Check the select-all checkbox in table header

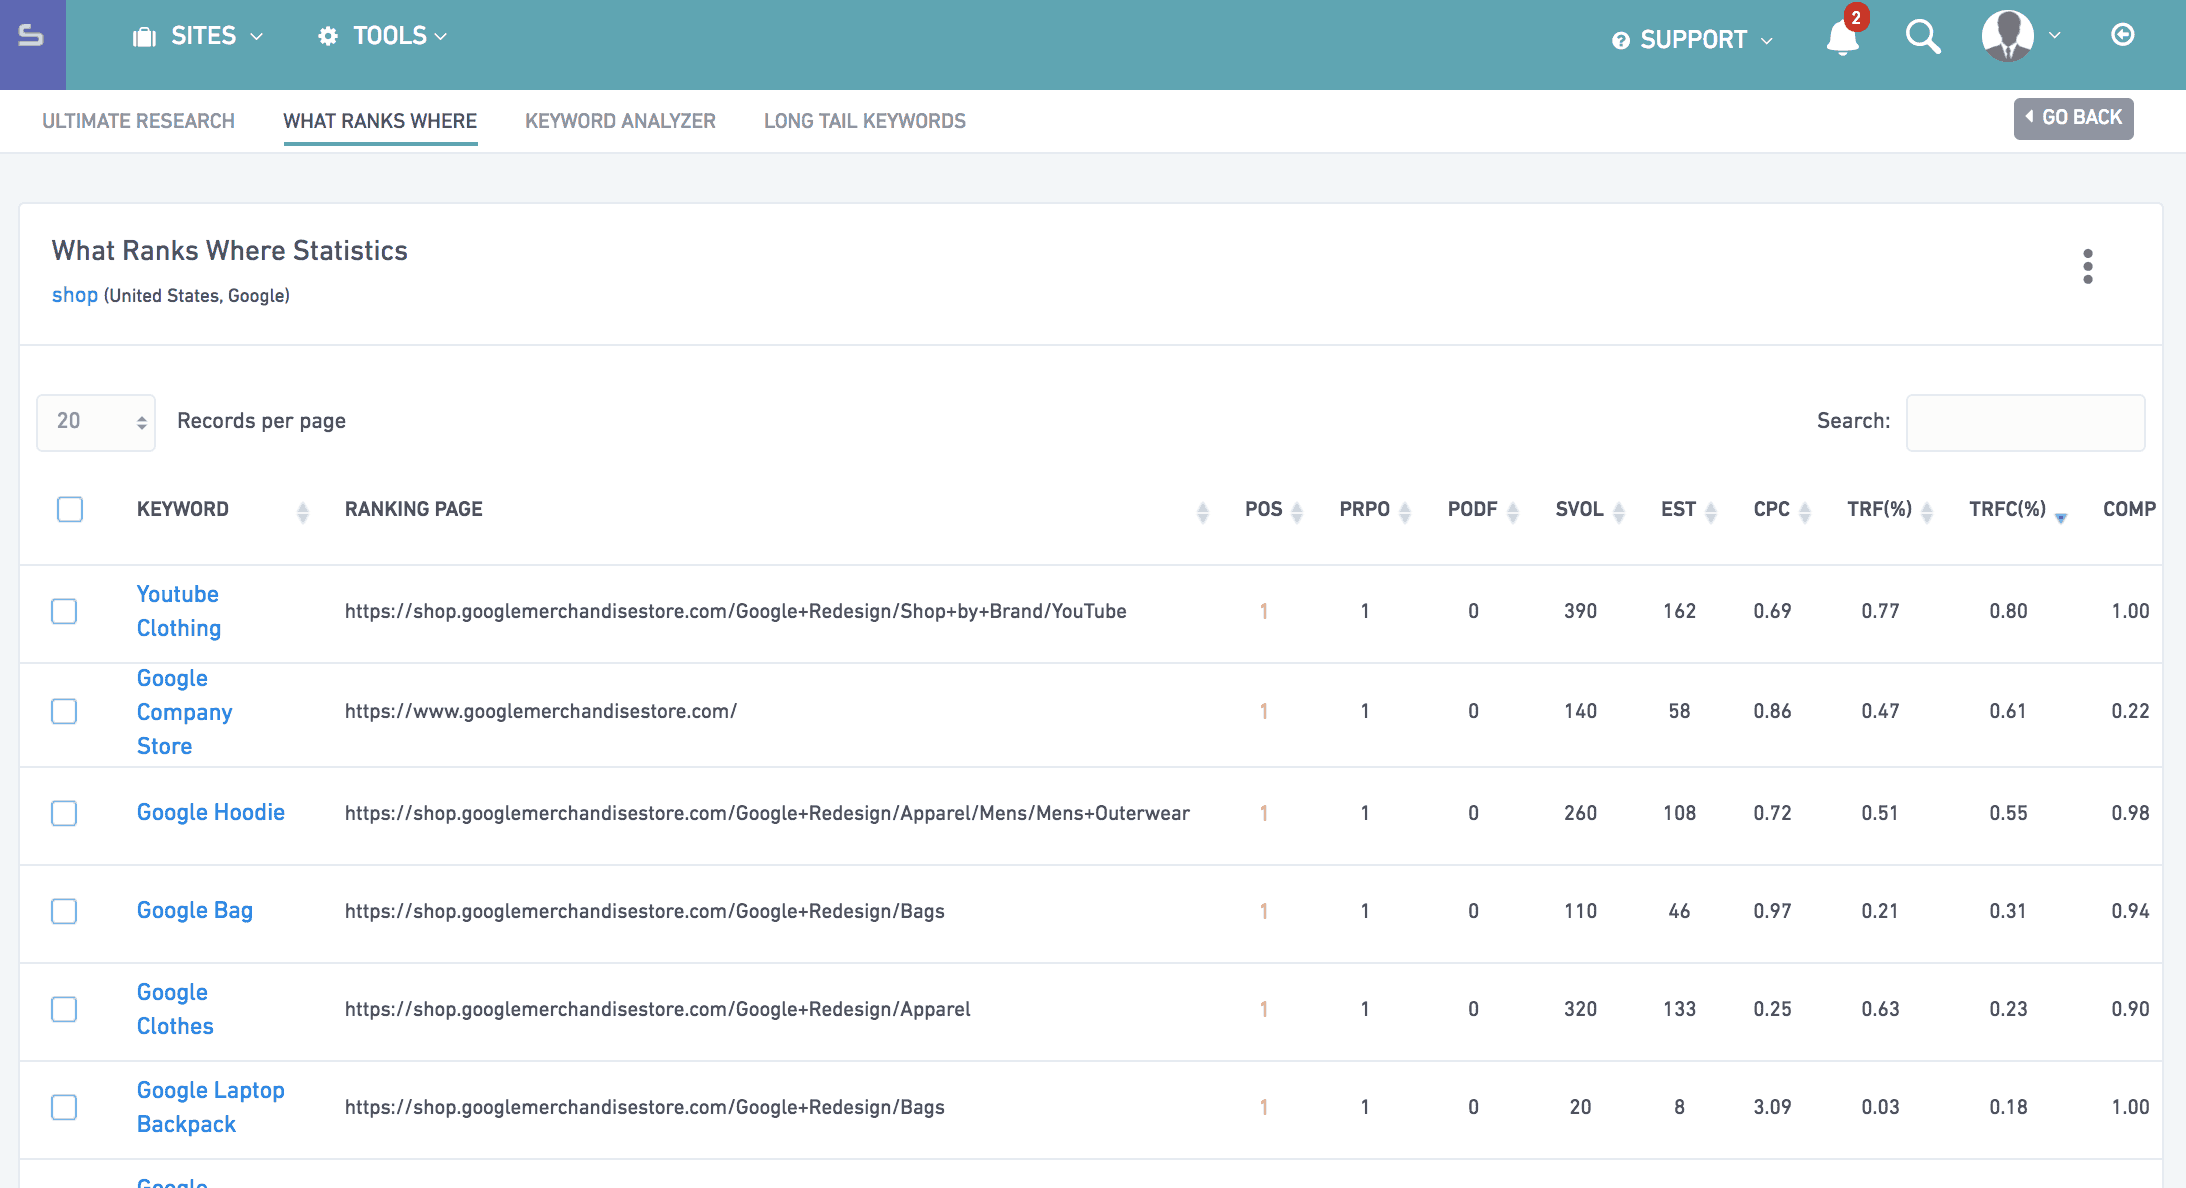(x=70, y=509)
